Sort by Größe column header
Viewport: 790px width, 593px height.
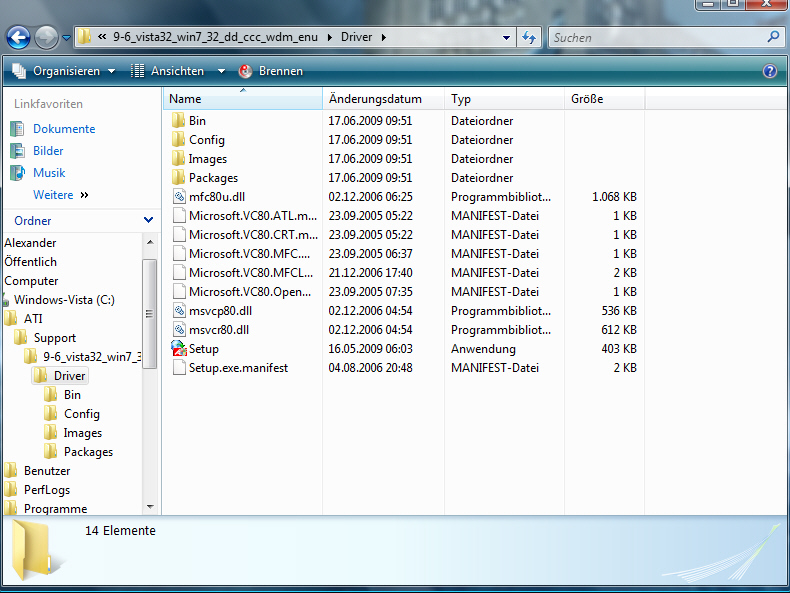click(x=605, y=99)
